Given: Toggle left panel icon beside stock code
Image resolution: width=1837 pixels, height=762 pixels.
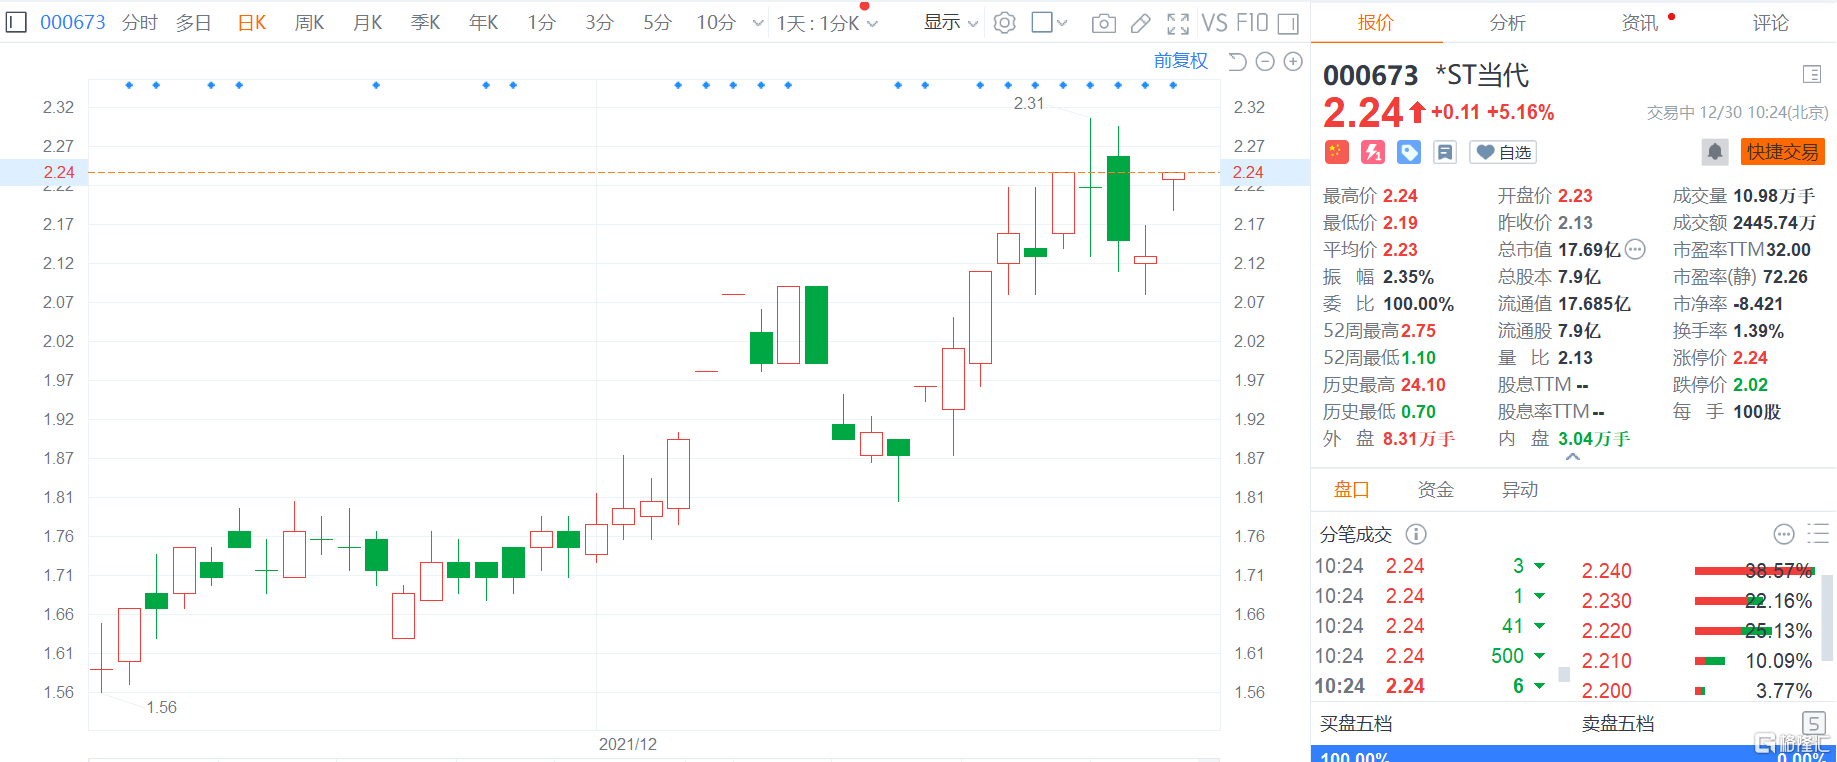Looking at the screenshot, I should pyautogui.click(x=16, y=22).
